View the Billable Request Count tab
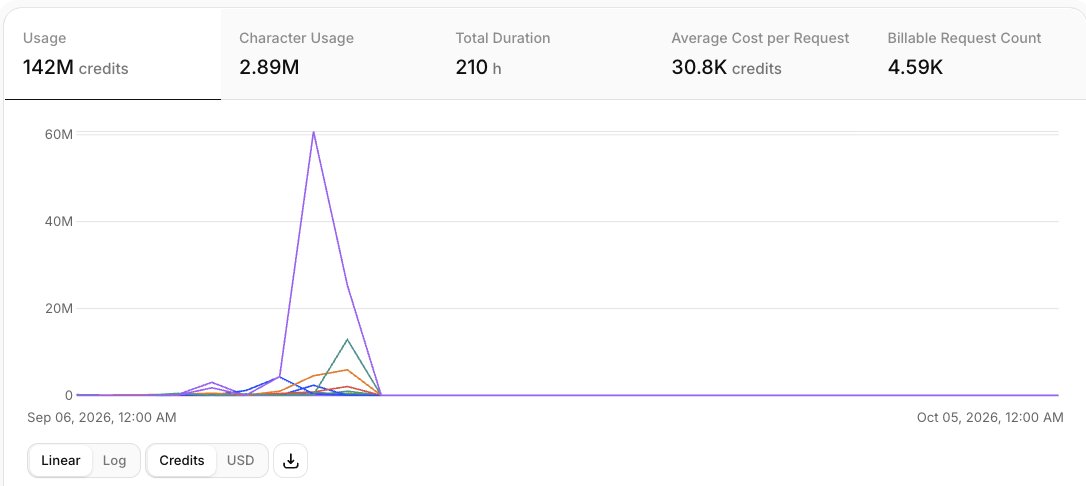Image resolution: width=1086 pixels, height=486 pixels. (977, 54)
